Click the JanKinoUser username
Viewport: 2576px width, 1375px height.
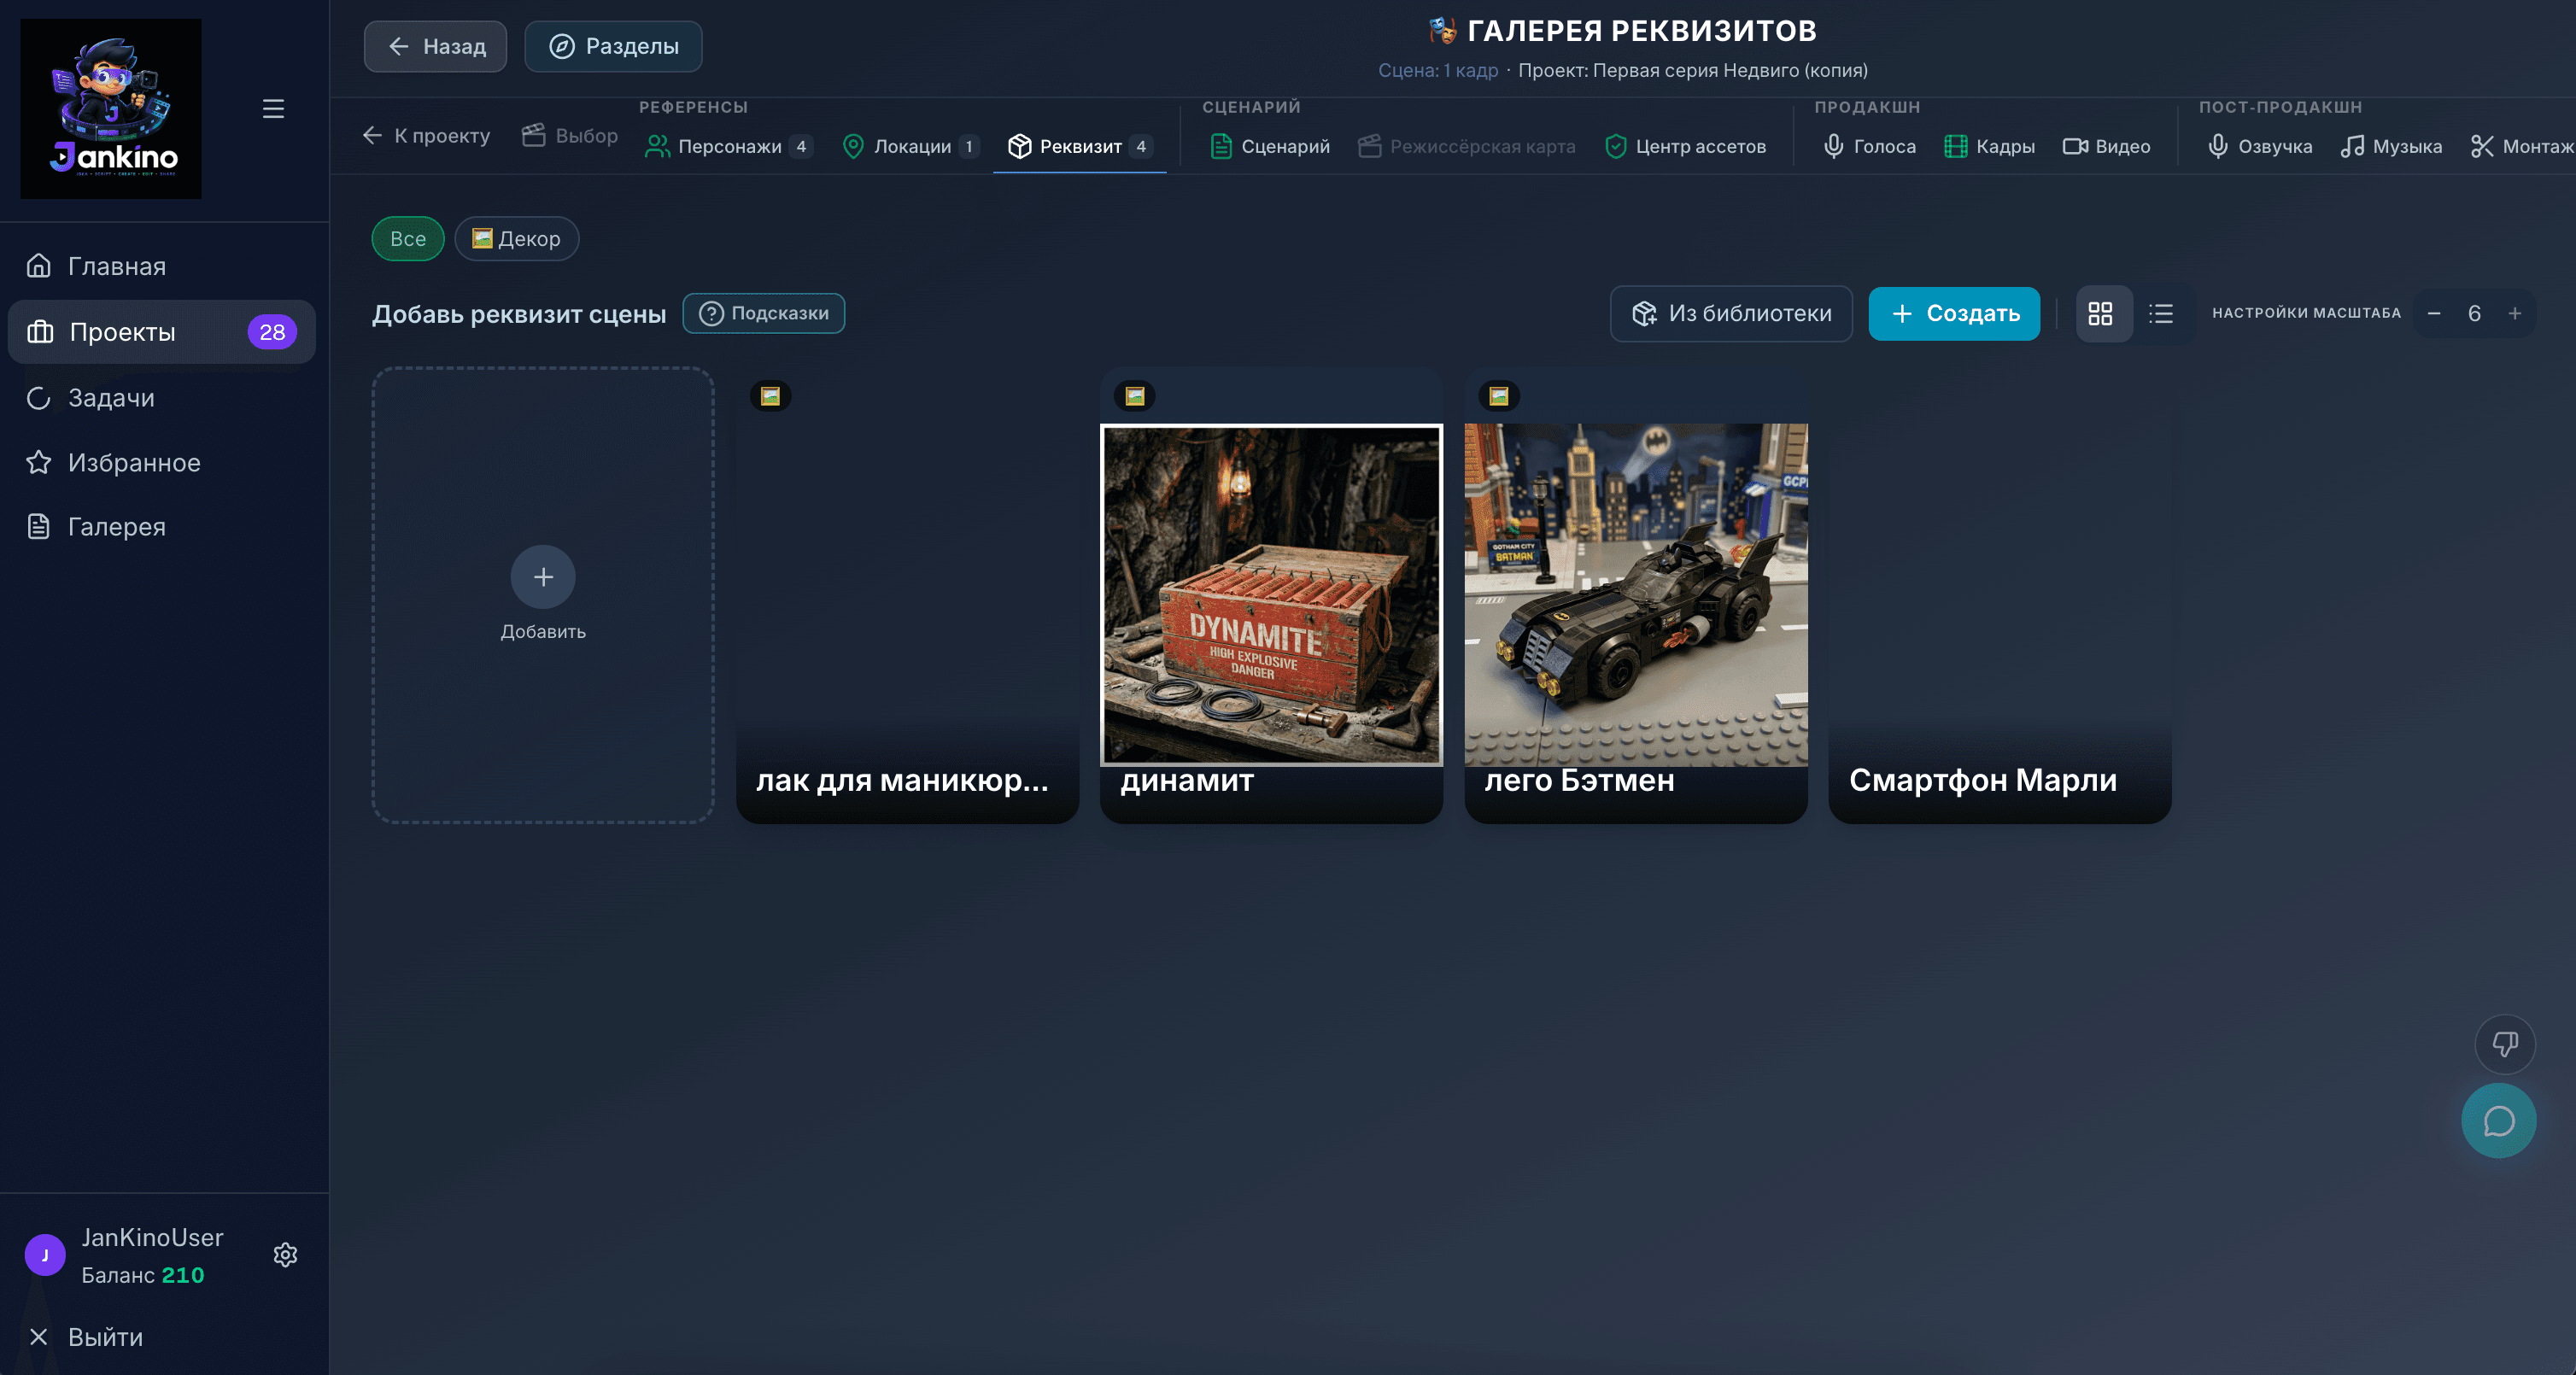click(152, 1238)
